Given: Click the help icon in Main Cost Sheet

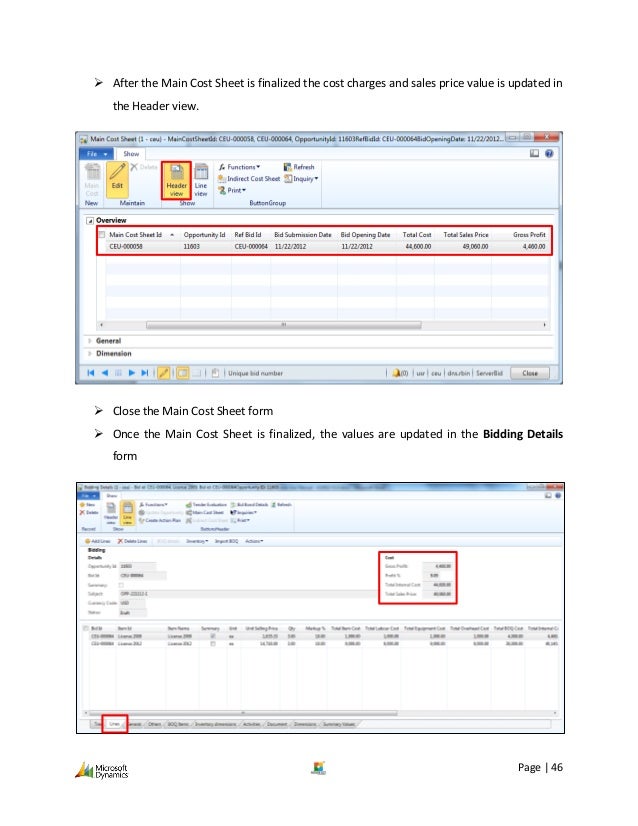Looking at the screenshot, I should (x=549, y=153).
